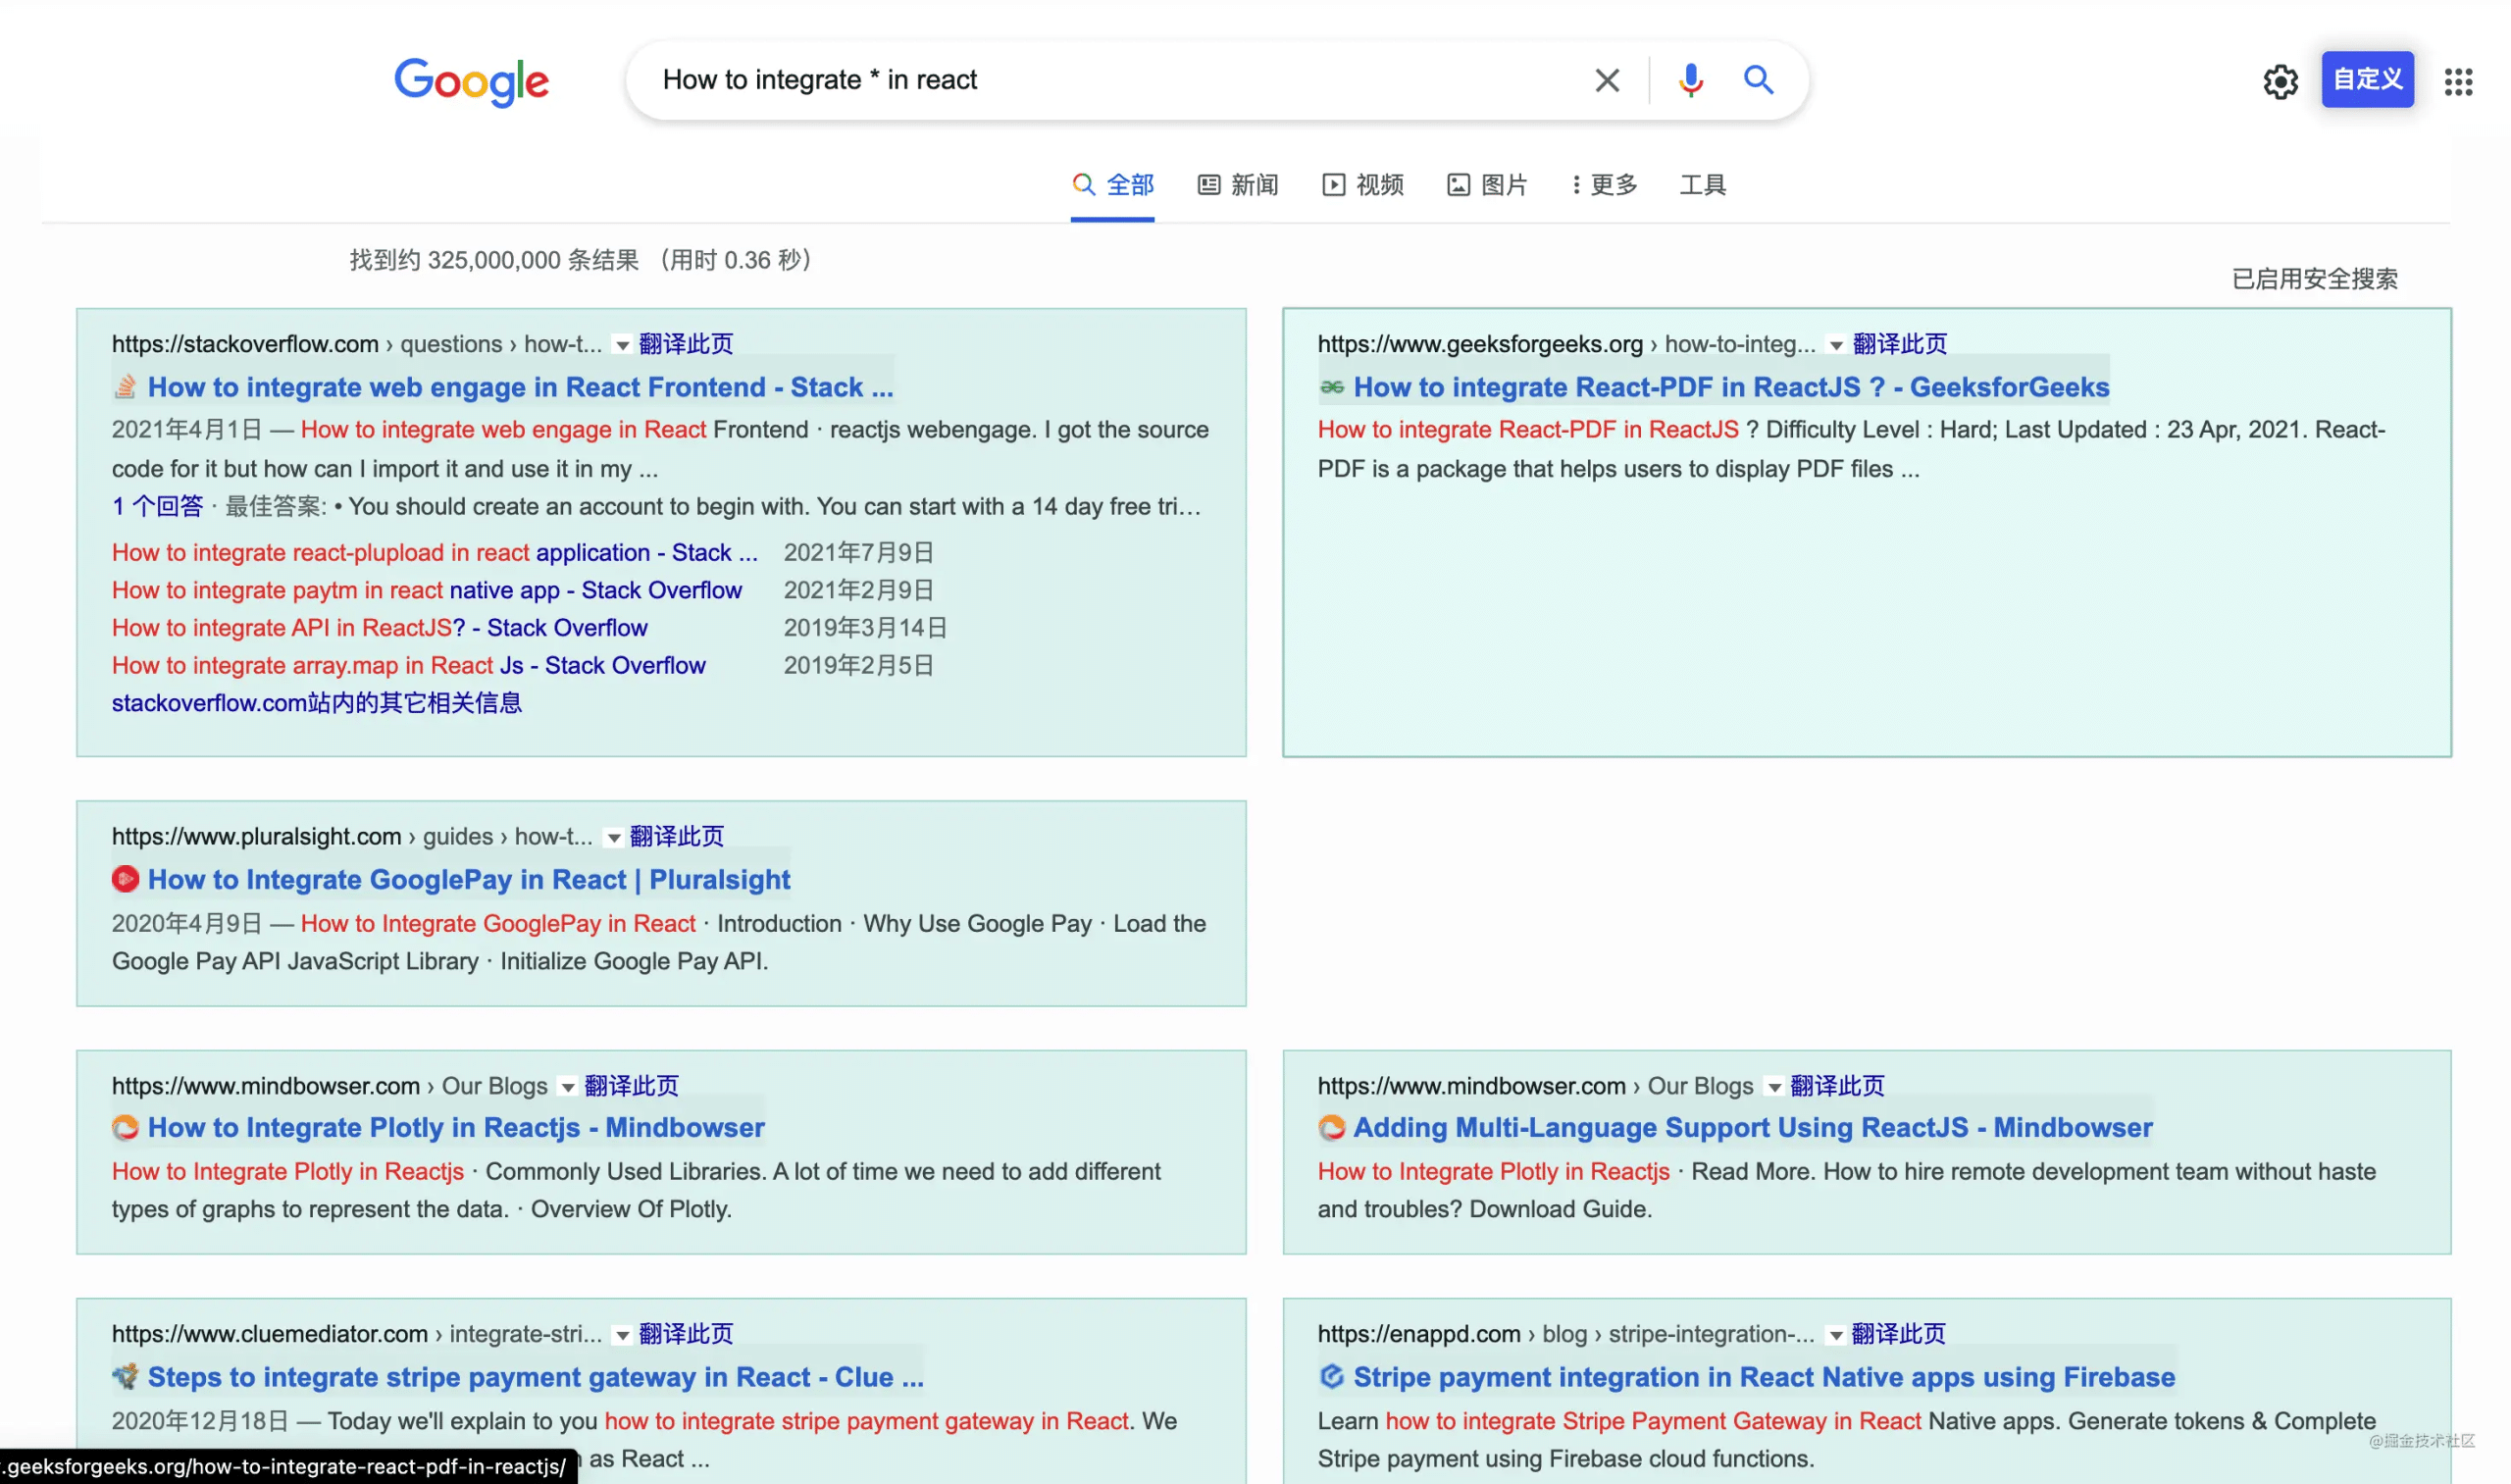Viewport: 2511px width, 1484px height.
Task: Open the Google apps grid icon
Action: tap(2458, 81)
